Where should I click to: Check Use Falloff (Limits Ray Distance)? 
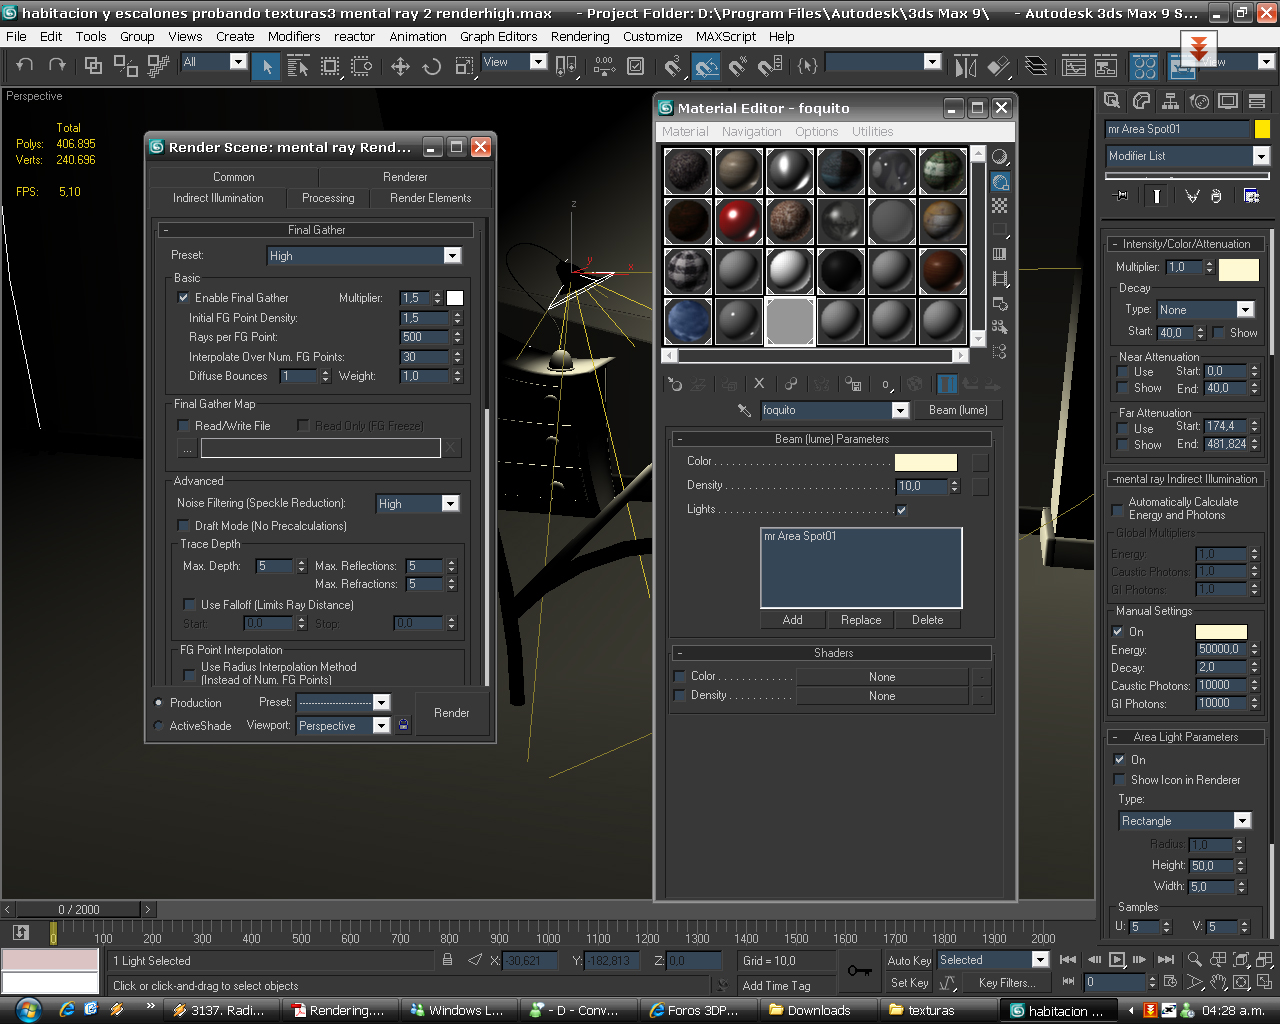pyautogui.click(x=189, y=604)
